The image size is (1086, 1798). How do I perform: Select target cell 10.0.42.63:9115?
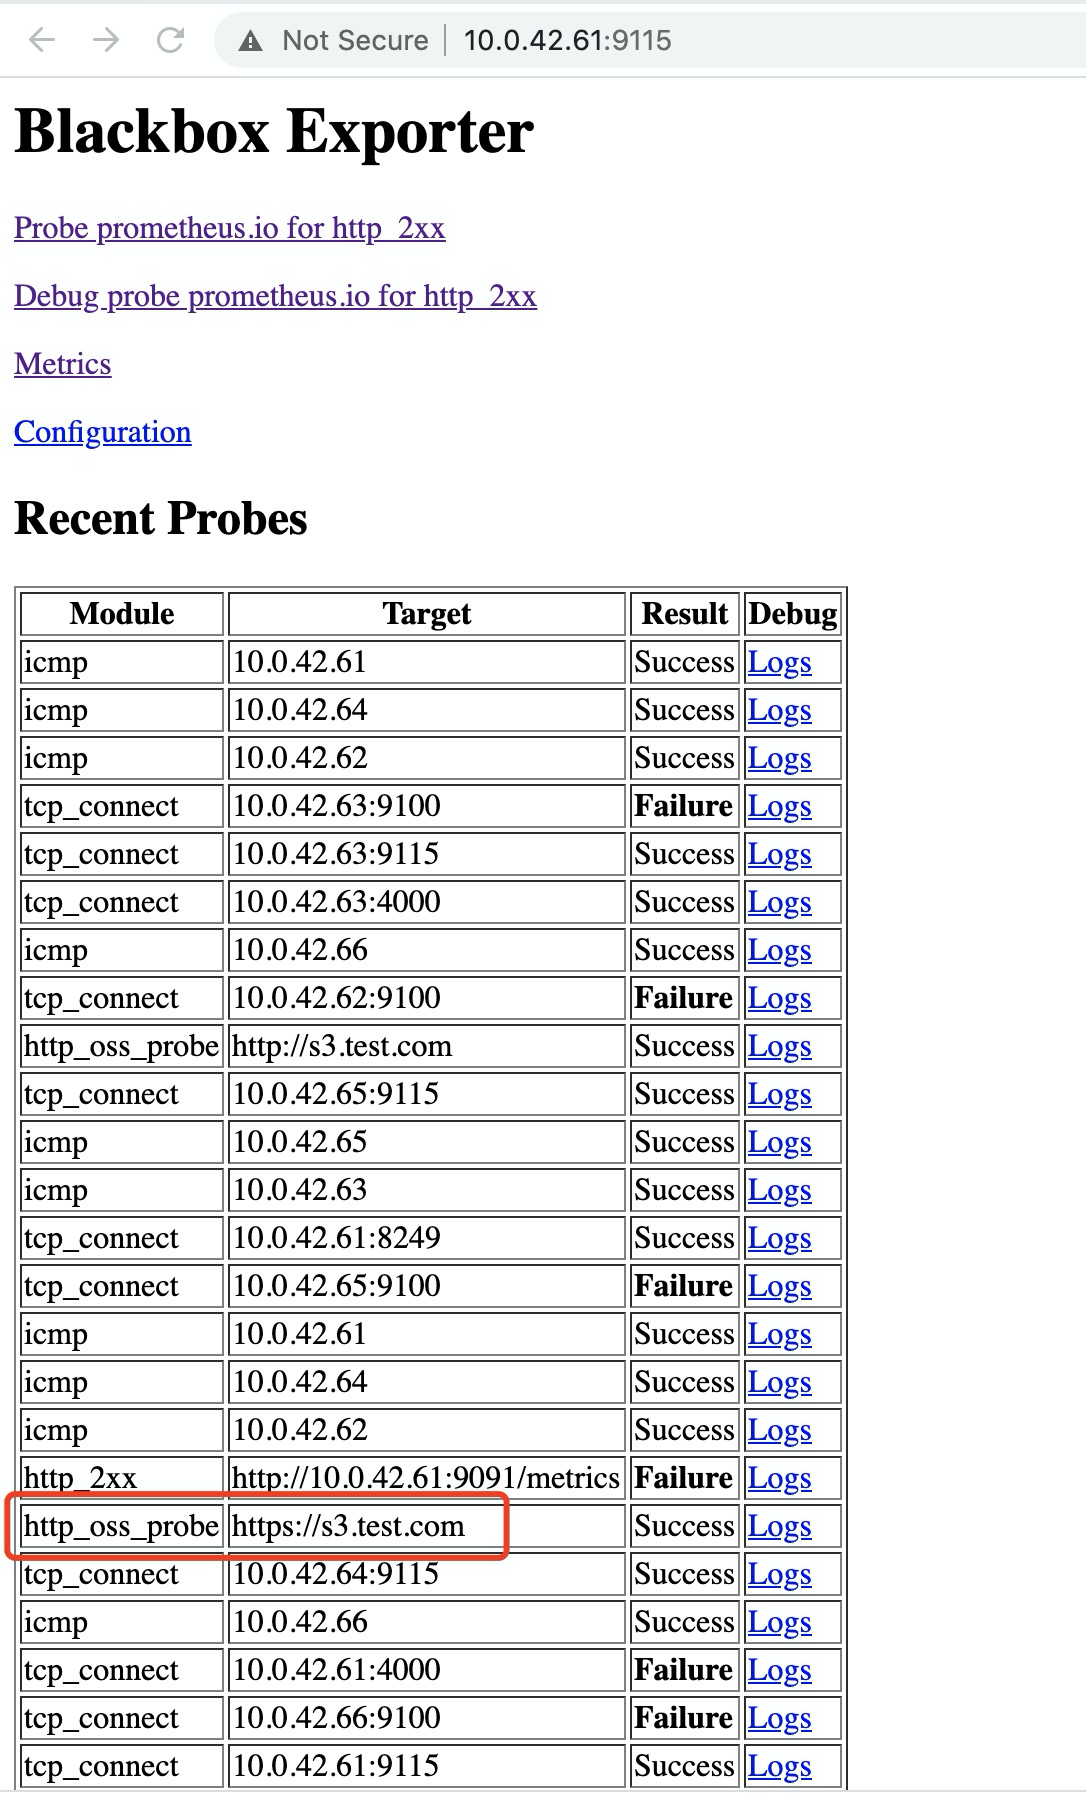pos(427,854)
